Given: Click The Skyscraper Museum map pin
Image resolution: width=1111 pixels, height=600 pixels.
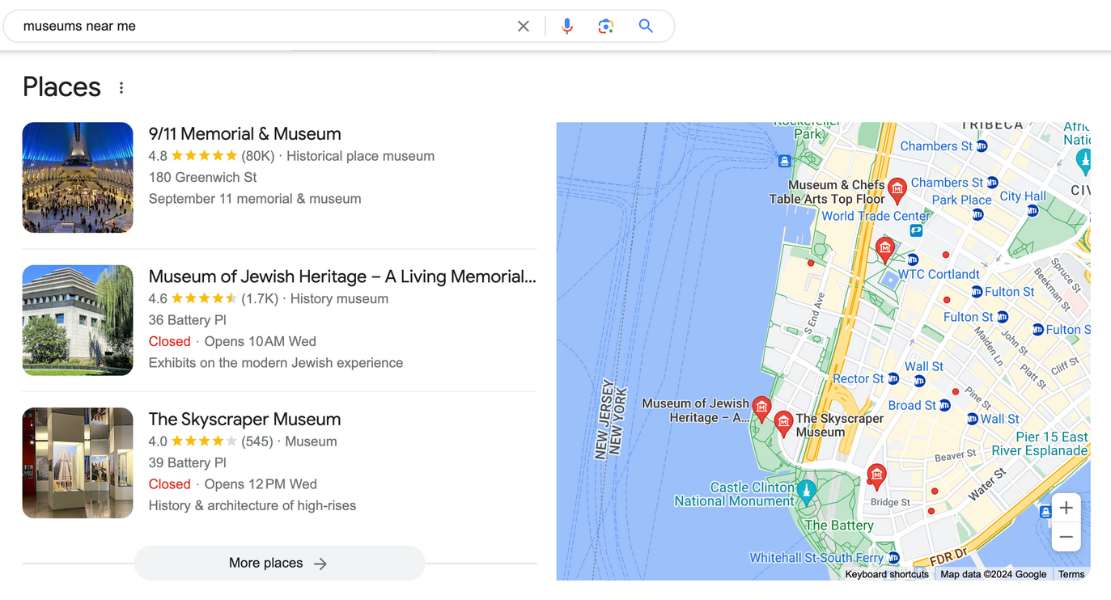Looking at the screenshot, I should [783, 424].
